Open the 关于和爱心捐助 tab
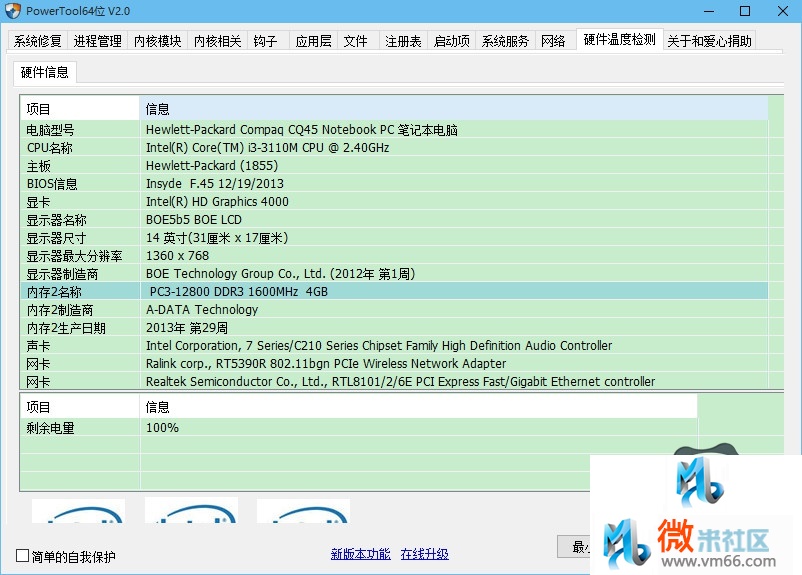Screen dimensions: 802x575 tap(709, 41)
